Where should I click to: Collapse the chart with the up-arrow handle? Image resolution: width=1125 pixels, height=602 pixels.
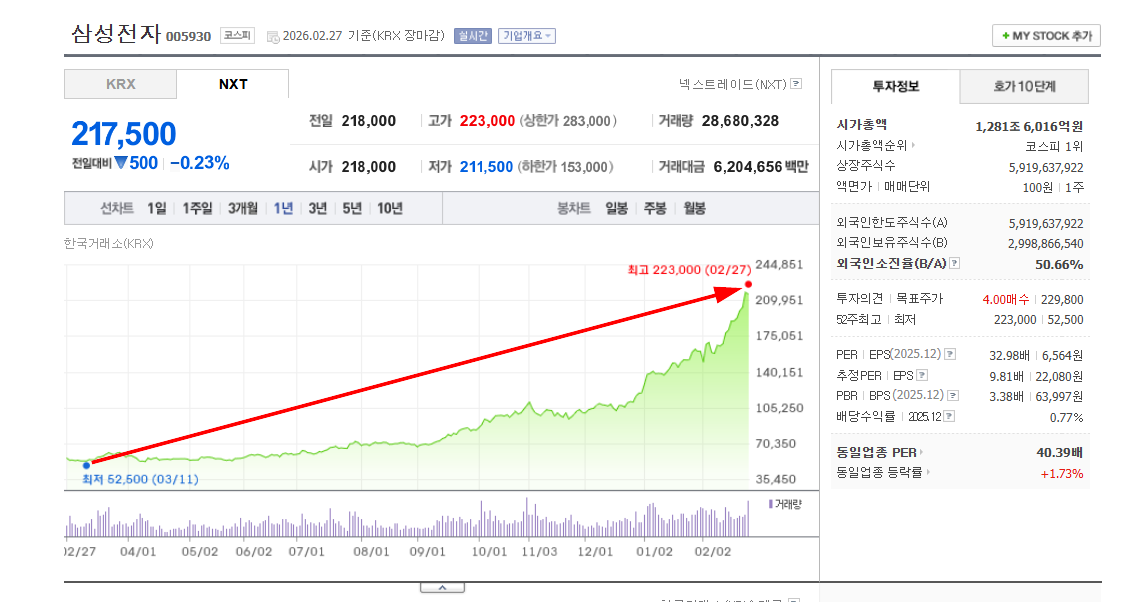pos(443,588)
